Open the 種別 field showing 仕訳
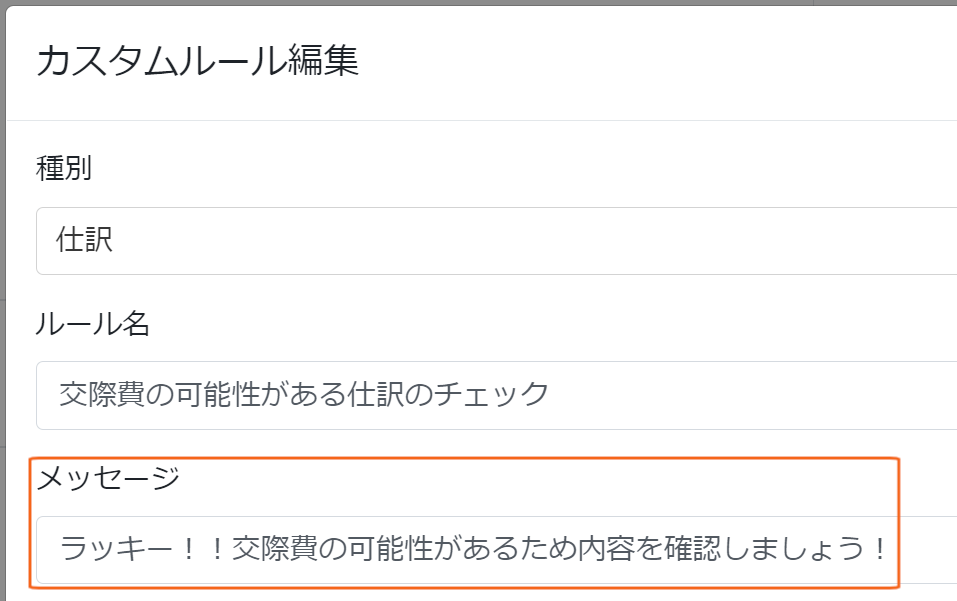 tap(496, 241)
